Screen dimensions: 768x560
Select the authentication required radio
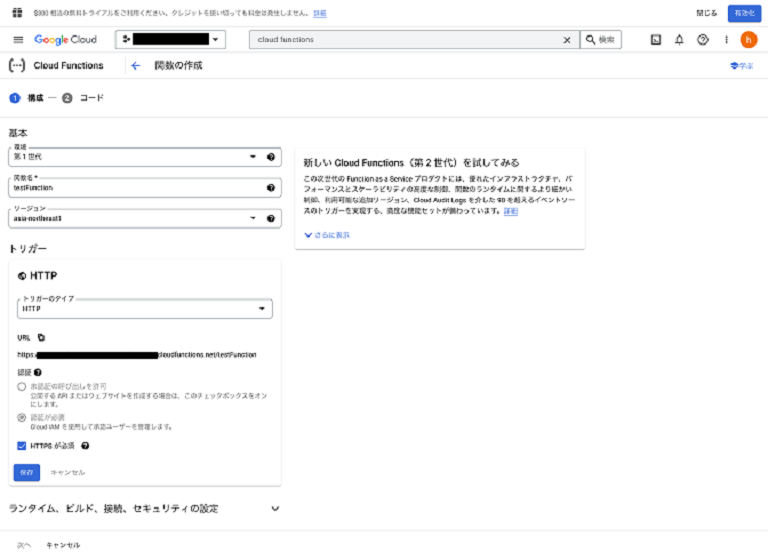[x=22, y=418]
